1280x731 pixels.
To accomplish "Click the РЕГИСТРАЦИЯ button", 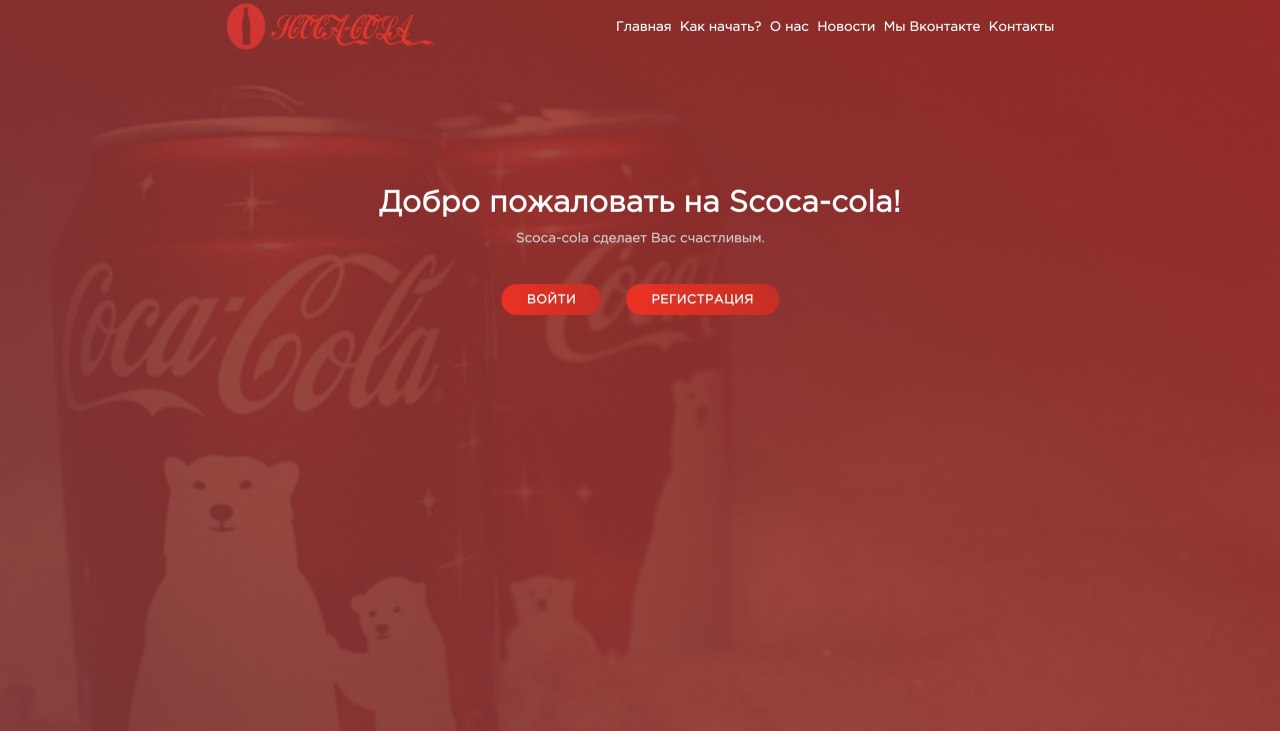I will tap(702, 299).
